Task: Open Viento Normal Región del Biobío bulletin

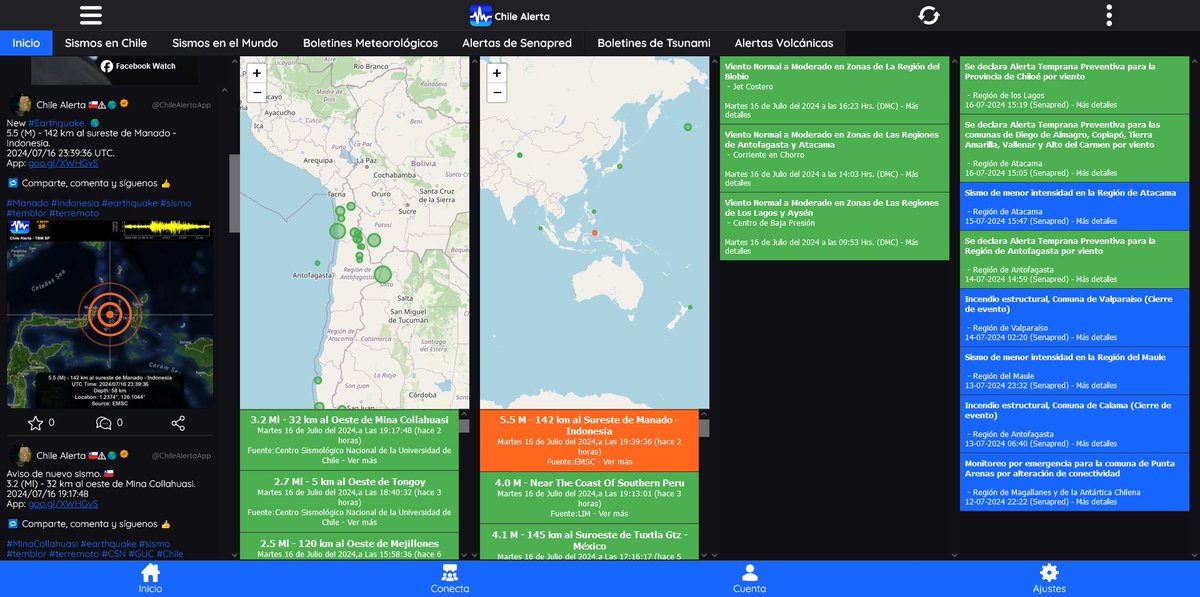Action: click(x=834, y=90)
